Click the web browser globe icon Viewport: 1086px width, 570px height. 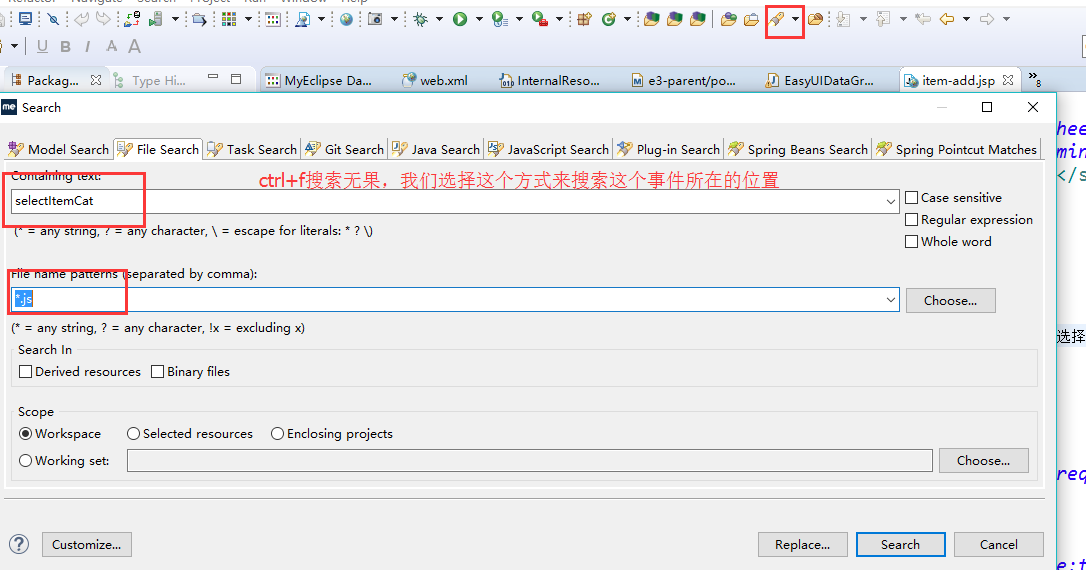point(346,19)
